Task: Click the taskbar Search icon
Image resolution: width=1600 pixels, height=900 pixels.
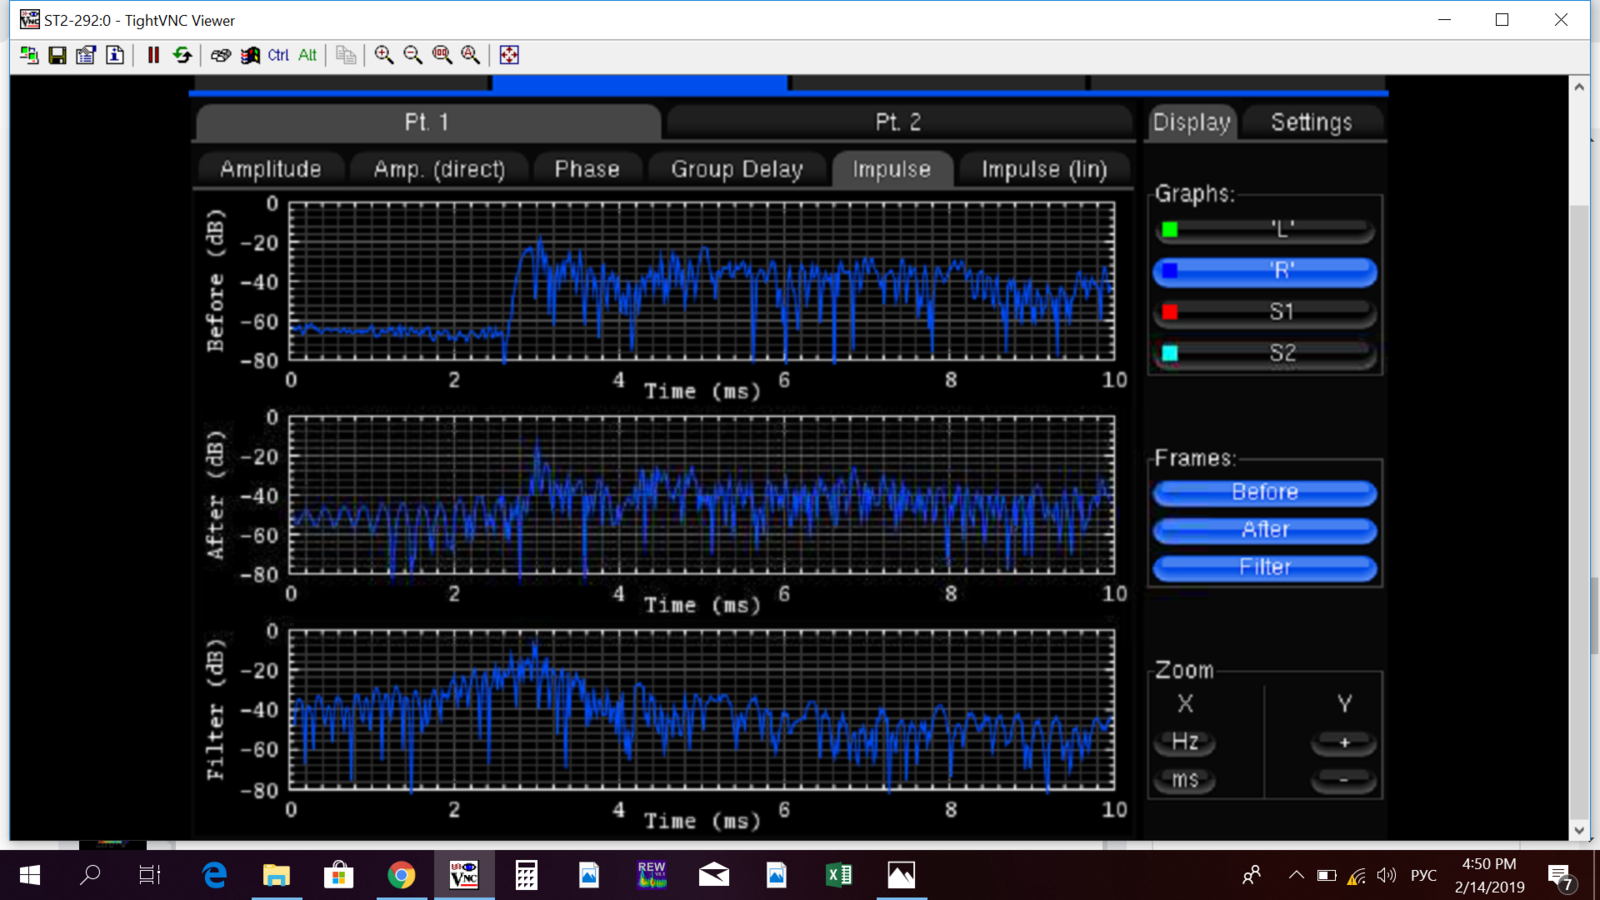Action: pos(90,875)
